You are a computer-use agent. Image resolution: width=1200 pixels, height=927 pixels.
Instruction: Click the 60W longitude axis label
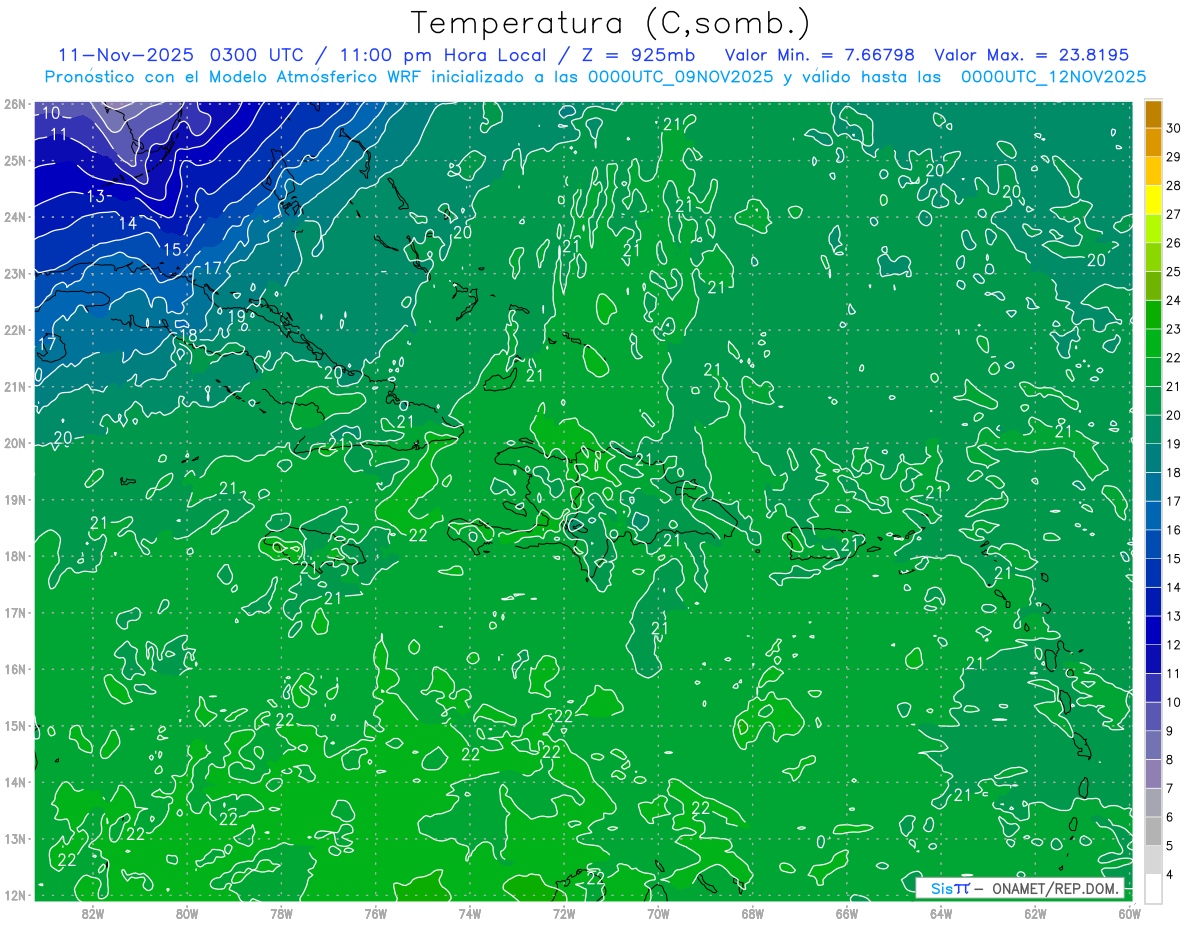tap(1130, 913)
